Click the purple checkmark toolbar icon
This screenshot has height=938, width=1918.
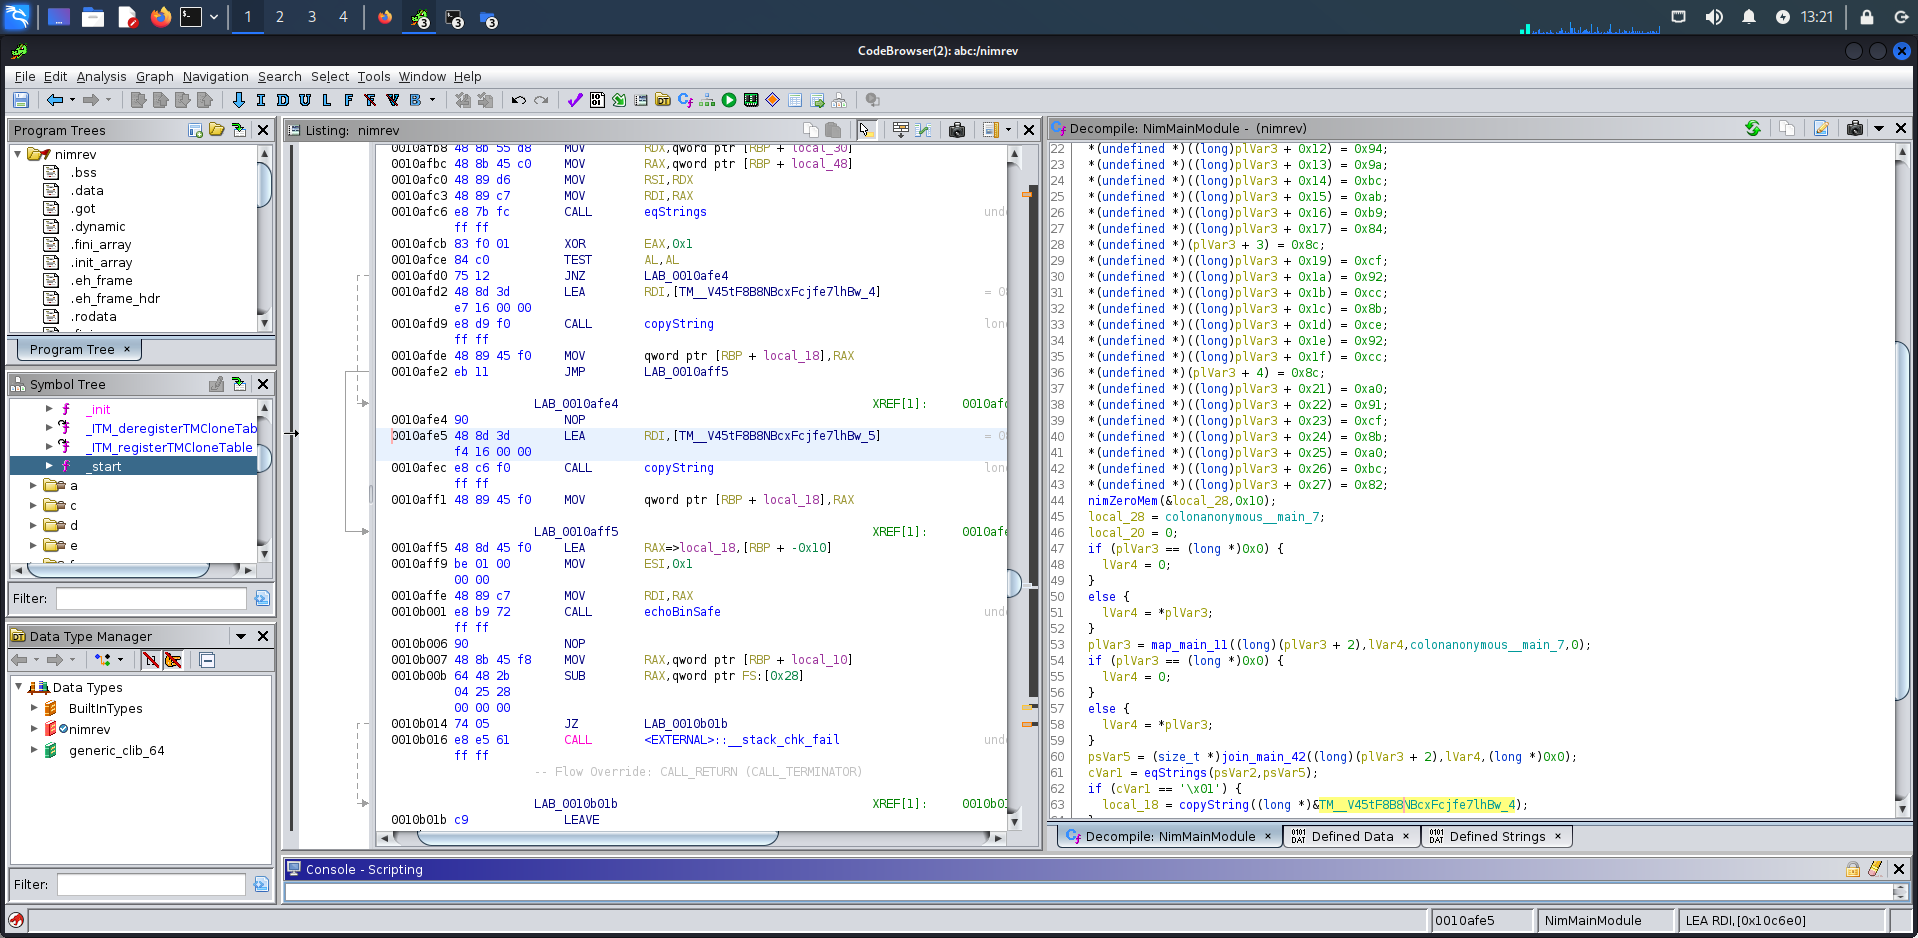(x=575, y=100)
